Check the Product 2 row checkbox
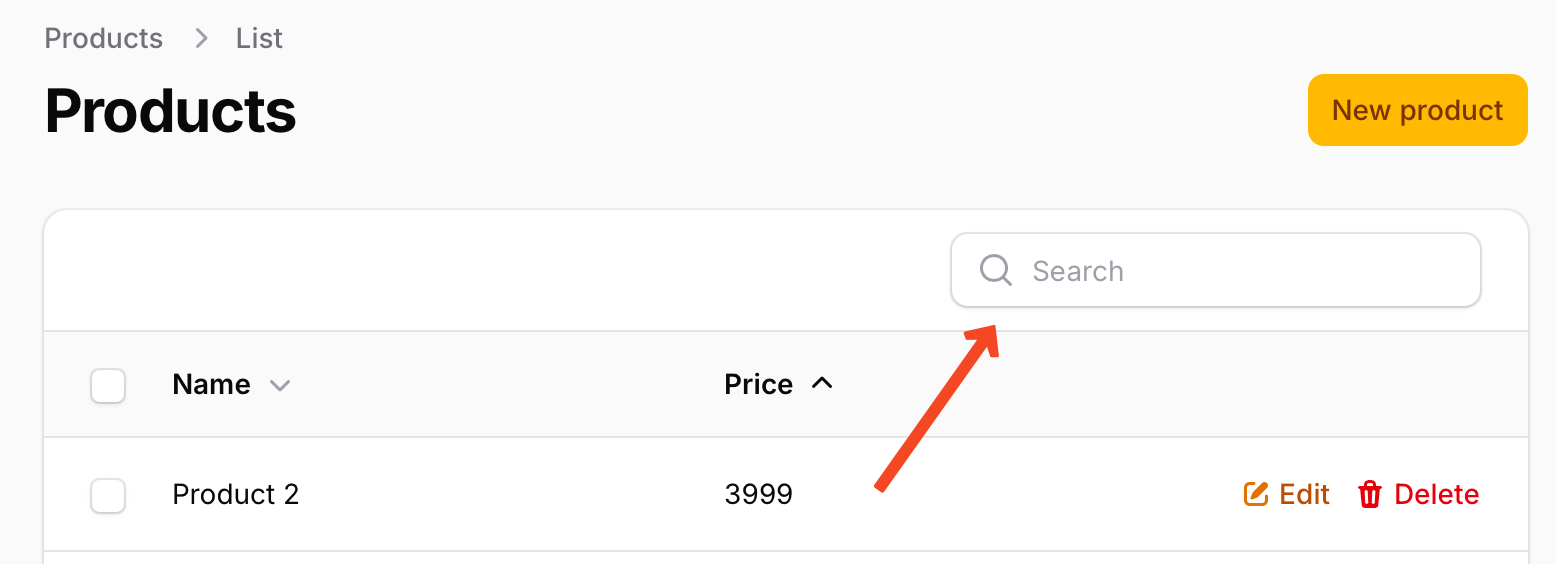 click(x=108, y=496)
